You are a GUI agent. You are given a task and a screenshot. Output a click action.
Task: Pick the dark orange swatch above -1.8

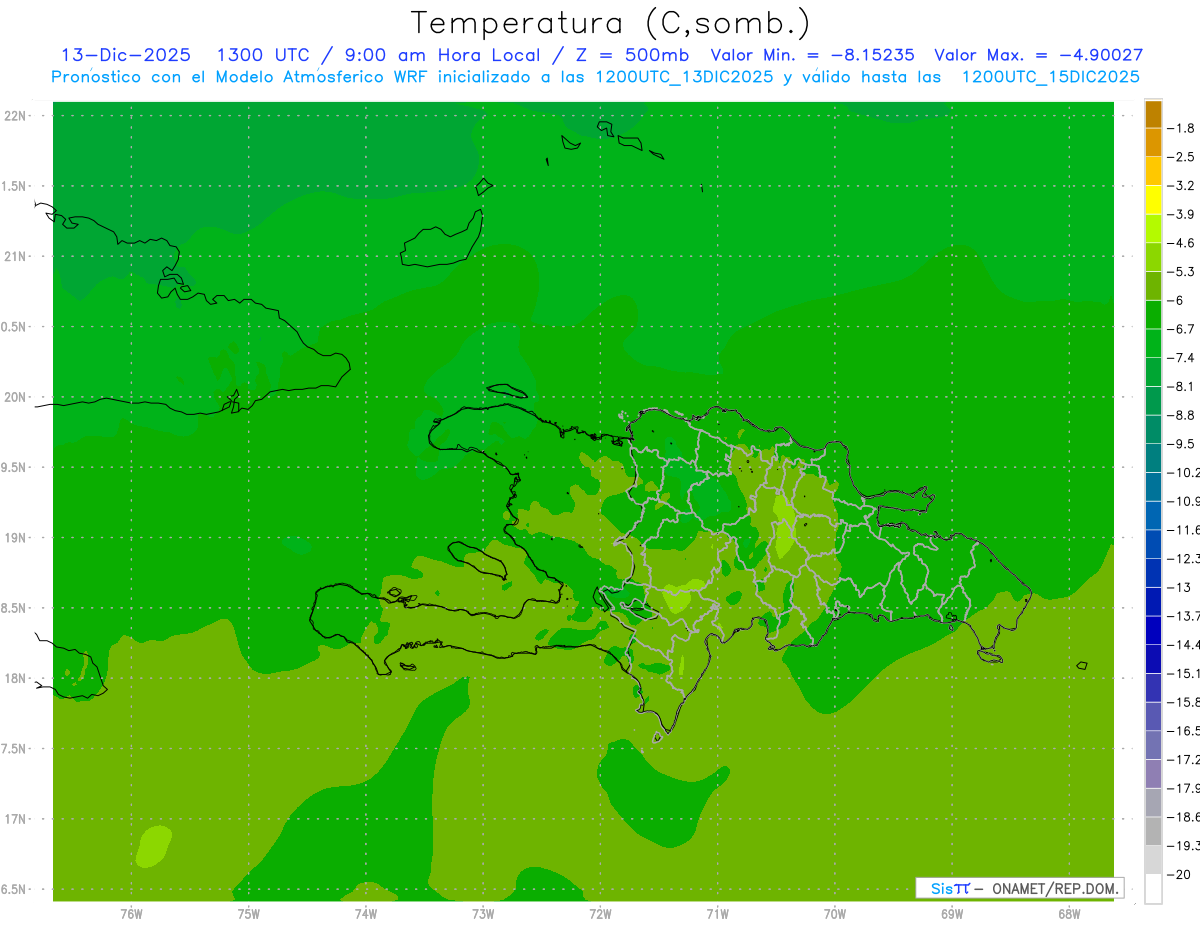[1153, 114]
